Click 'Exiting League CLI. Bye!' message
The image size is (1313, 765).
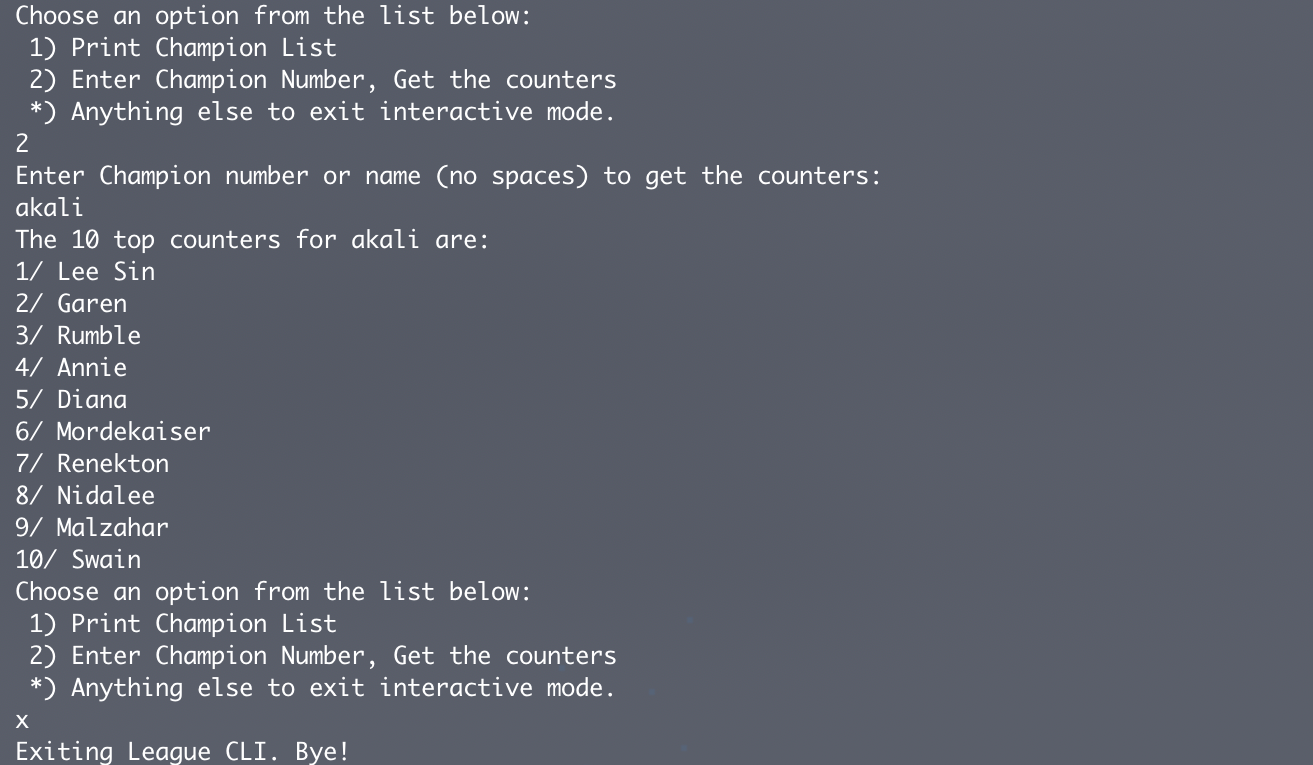click(x=183, y=751)
